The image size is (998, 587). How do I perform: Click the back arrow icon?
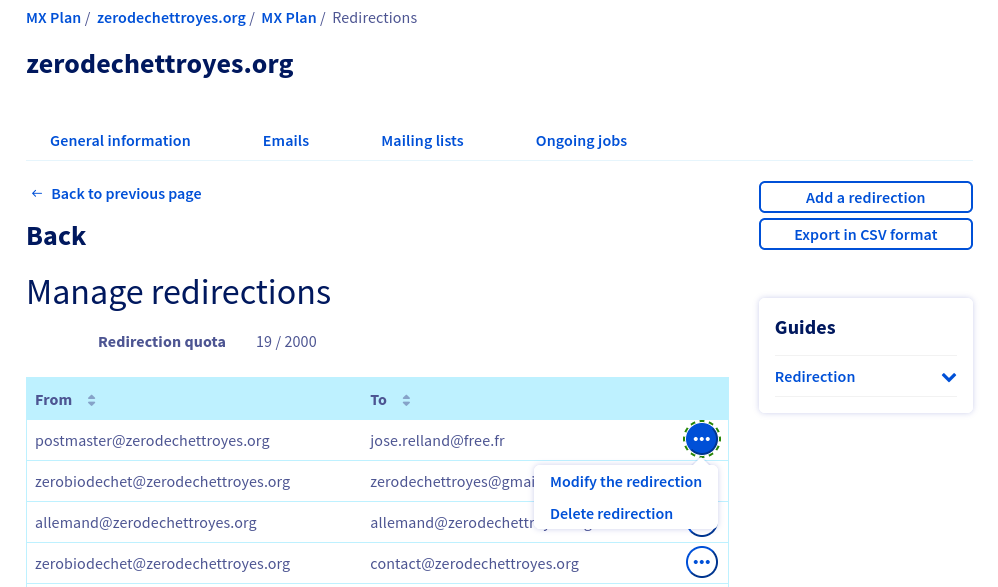tap(37, 194)
